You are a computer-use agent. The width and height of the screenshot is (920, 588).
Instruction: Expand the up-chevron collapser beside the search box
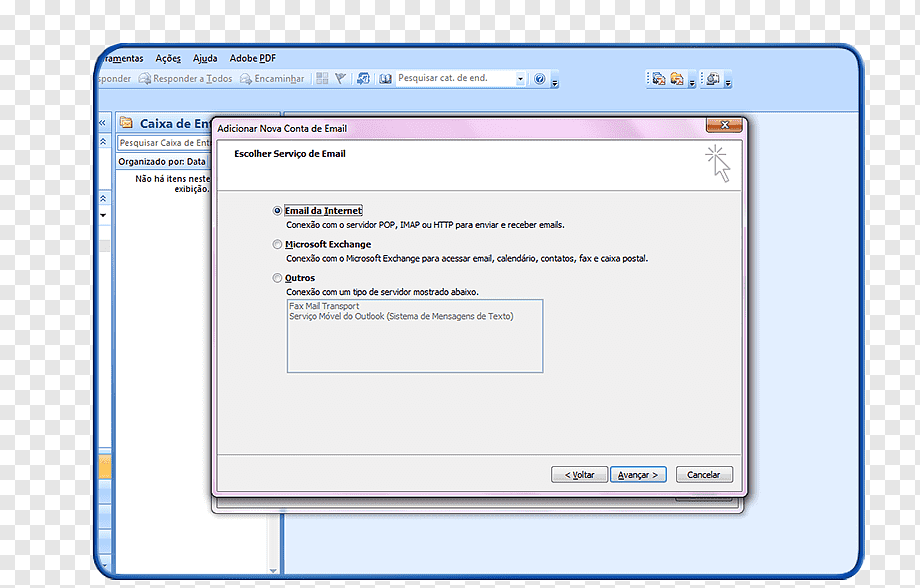103,141
